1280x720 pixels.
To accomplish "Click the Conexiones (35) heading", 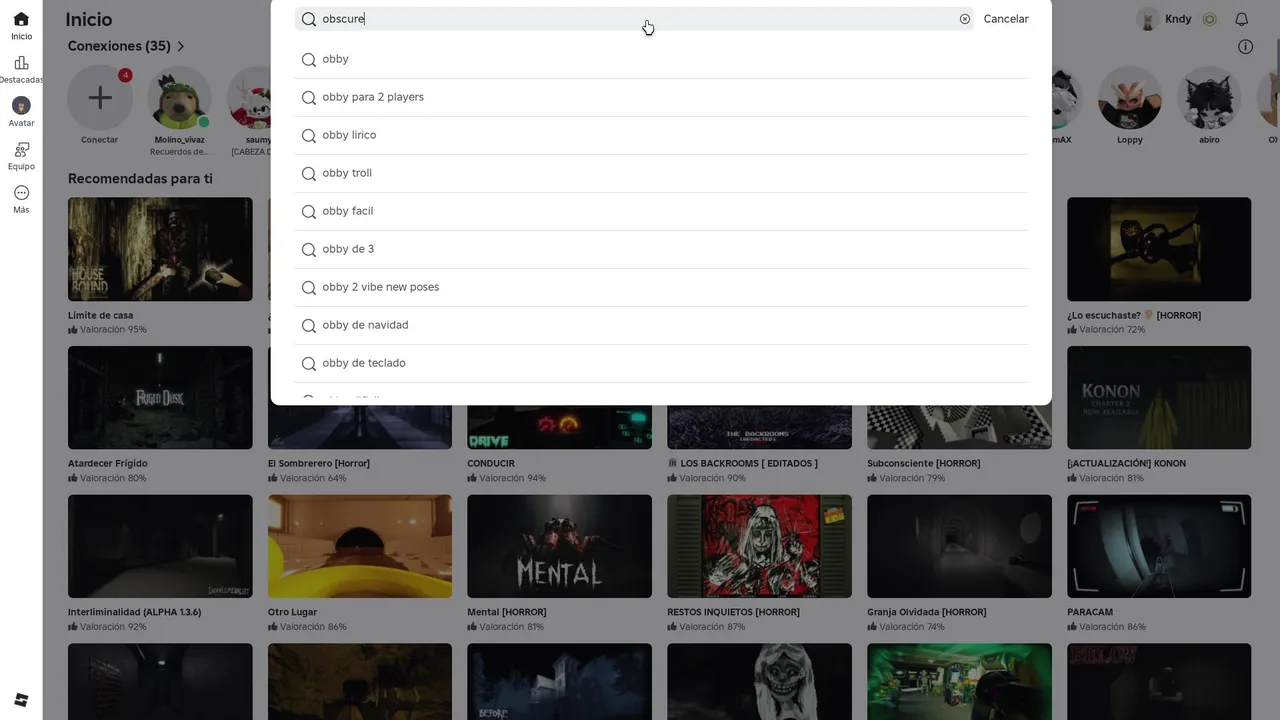I will point(119,46).
